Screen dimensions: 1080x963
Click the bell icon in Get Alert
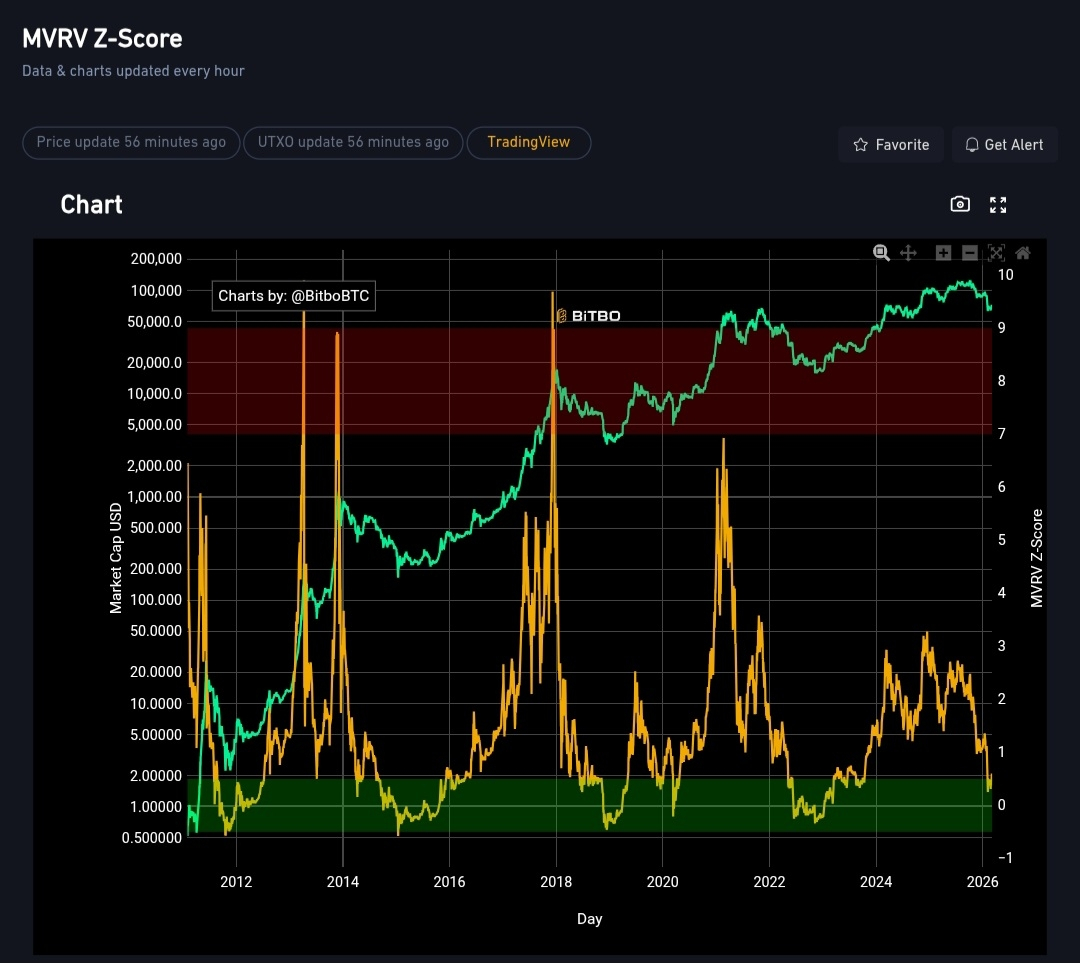[971, 145]
